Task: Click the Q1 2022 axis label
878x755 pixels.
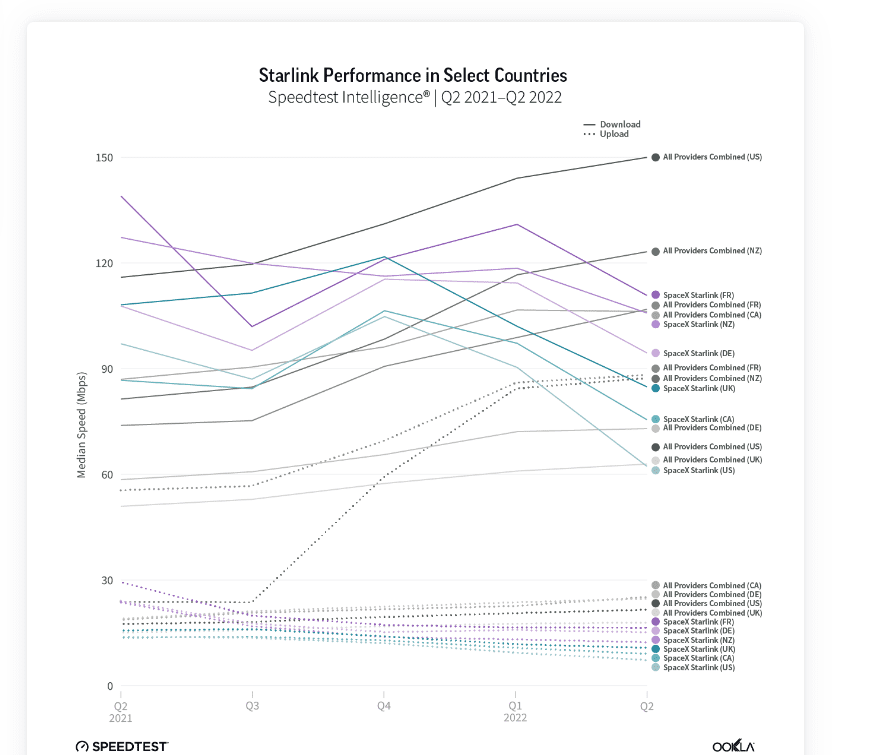Action: point(515,712)
